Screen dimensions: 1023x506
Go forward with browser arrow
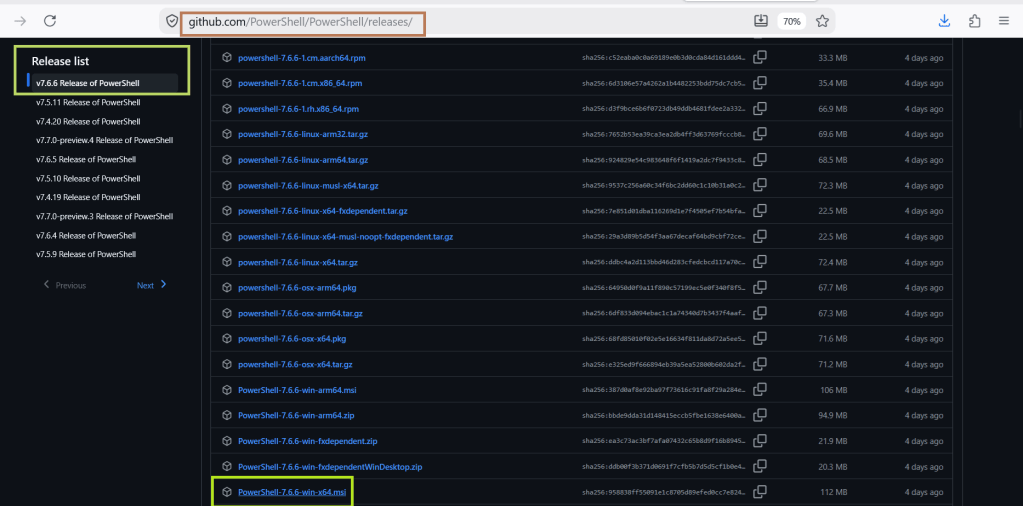coord(20,21)
